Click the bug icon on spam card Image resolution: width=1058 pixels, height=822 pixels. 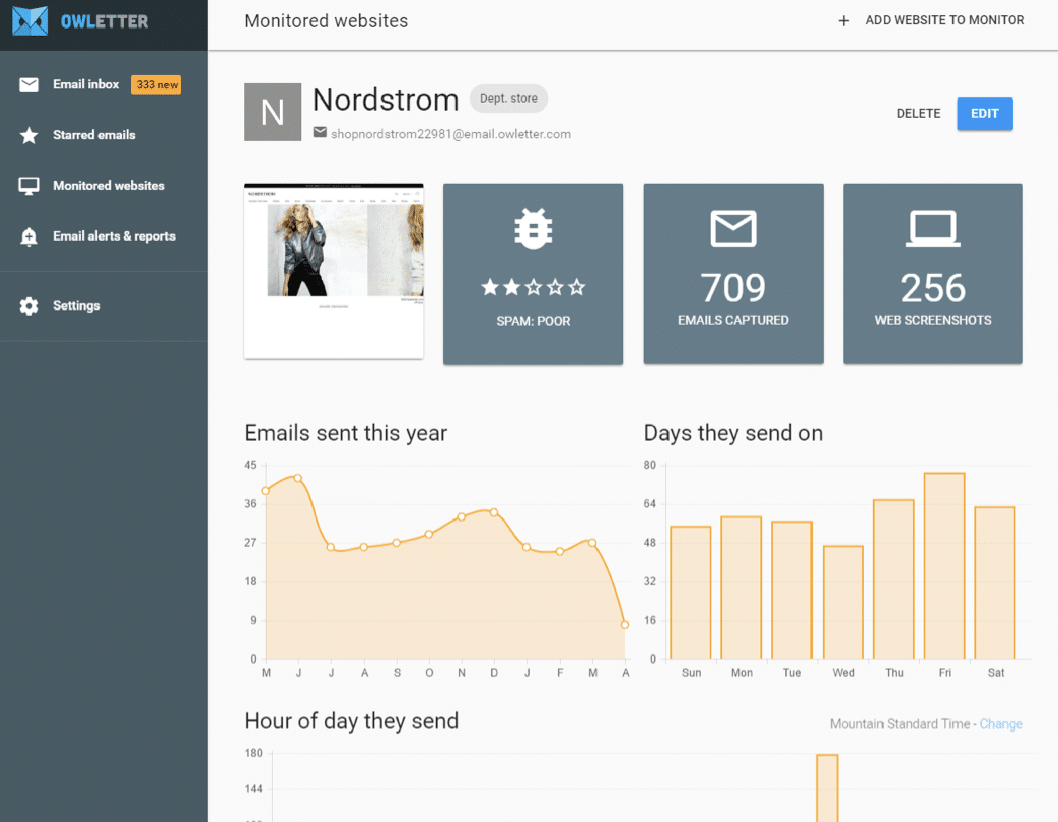[x=533, y=229]
